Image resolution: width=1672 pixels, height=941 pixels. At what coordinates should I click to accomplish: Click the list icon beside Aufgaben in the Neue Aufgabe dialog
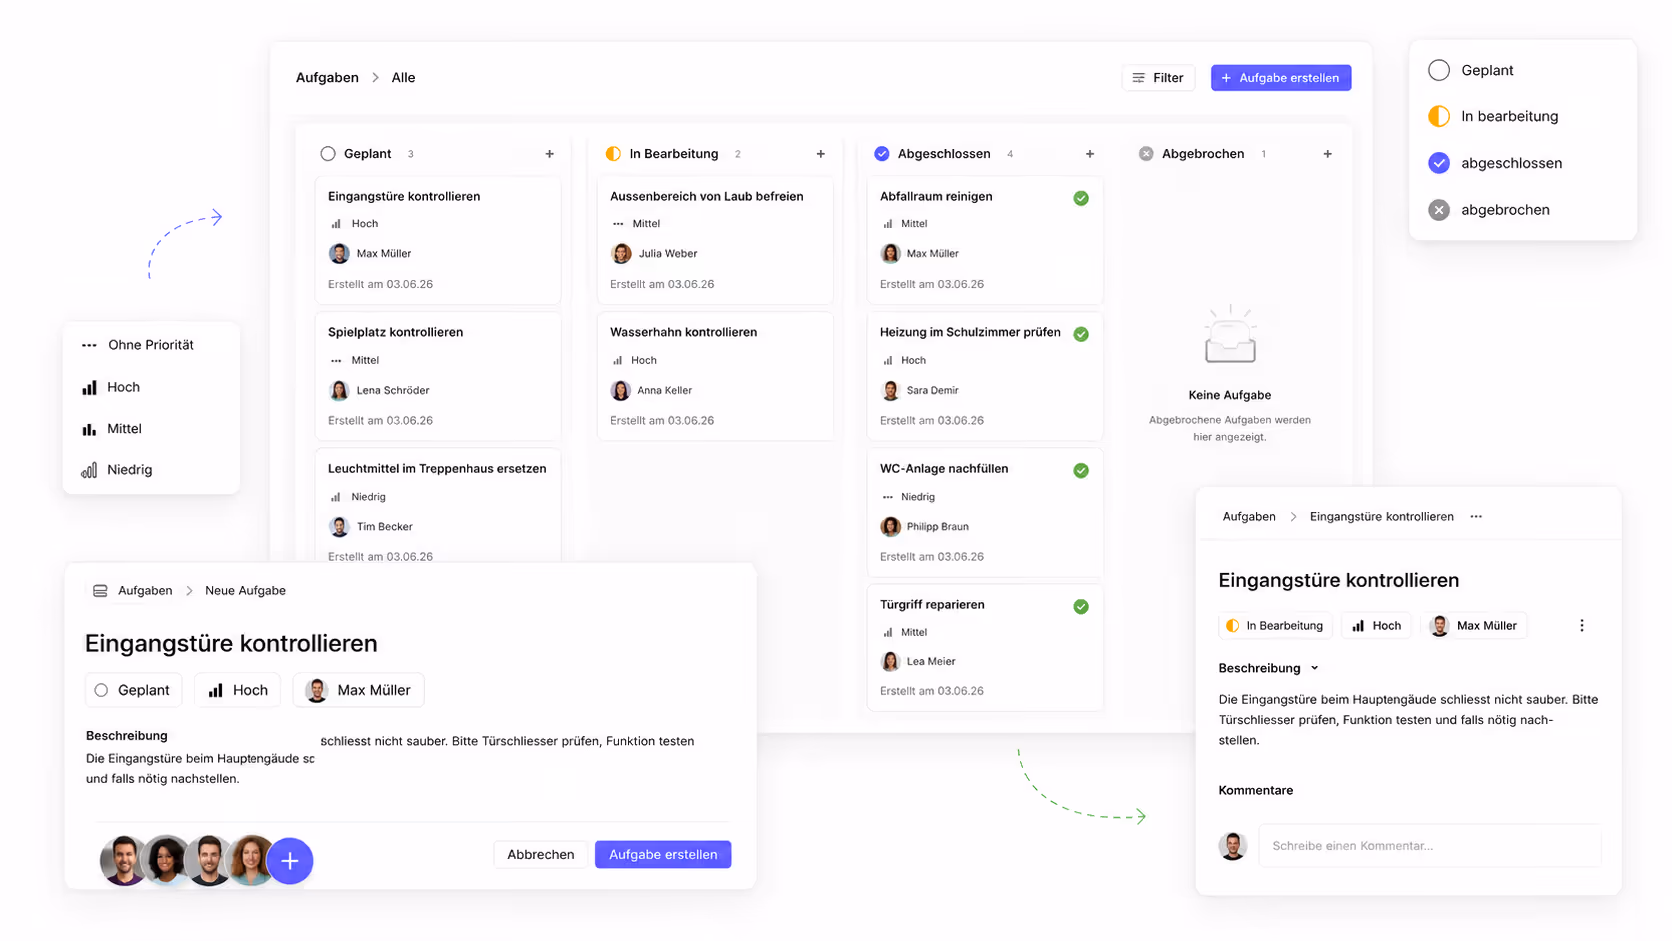pos(100,591)
